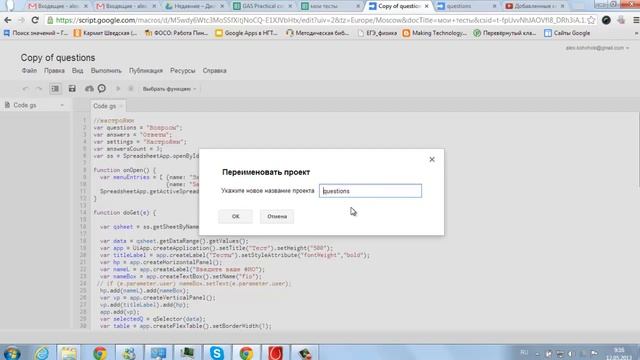Open Перевёрнутый кла bookmark
This screenshot has width=640, height=360.
pyautogui.click(x=505, y=33)
